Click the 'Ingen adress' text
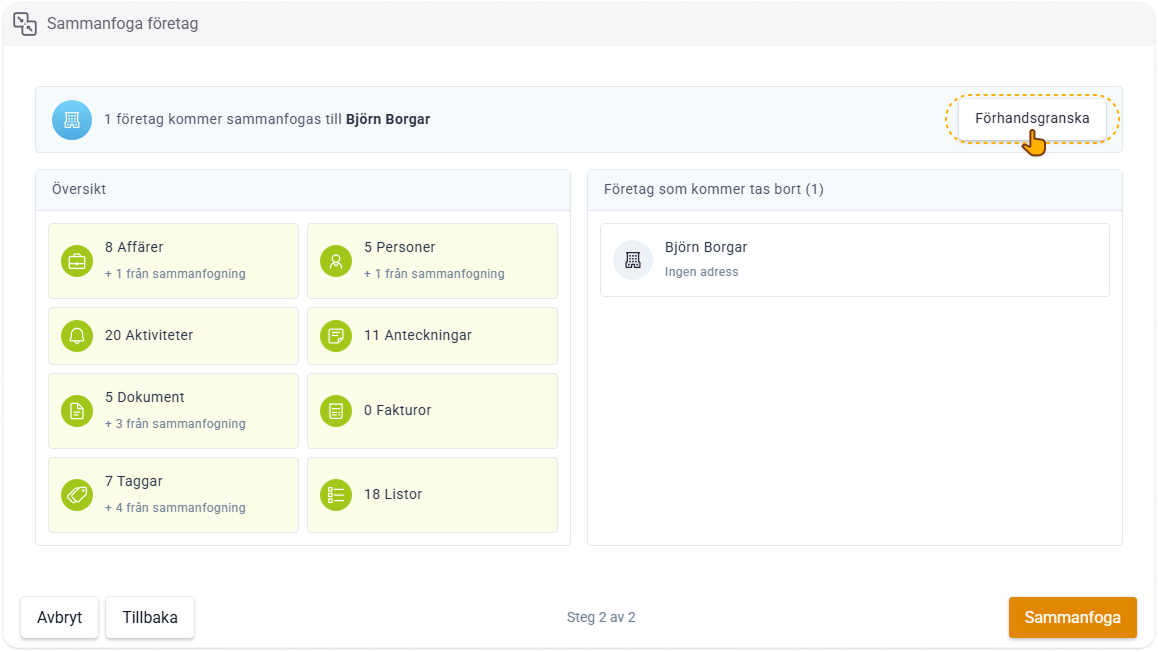The width and height of the screenshot is (1158, 652). [702, 272]
